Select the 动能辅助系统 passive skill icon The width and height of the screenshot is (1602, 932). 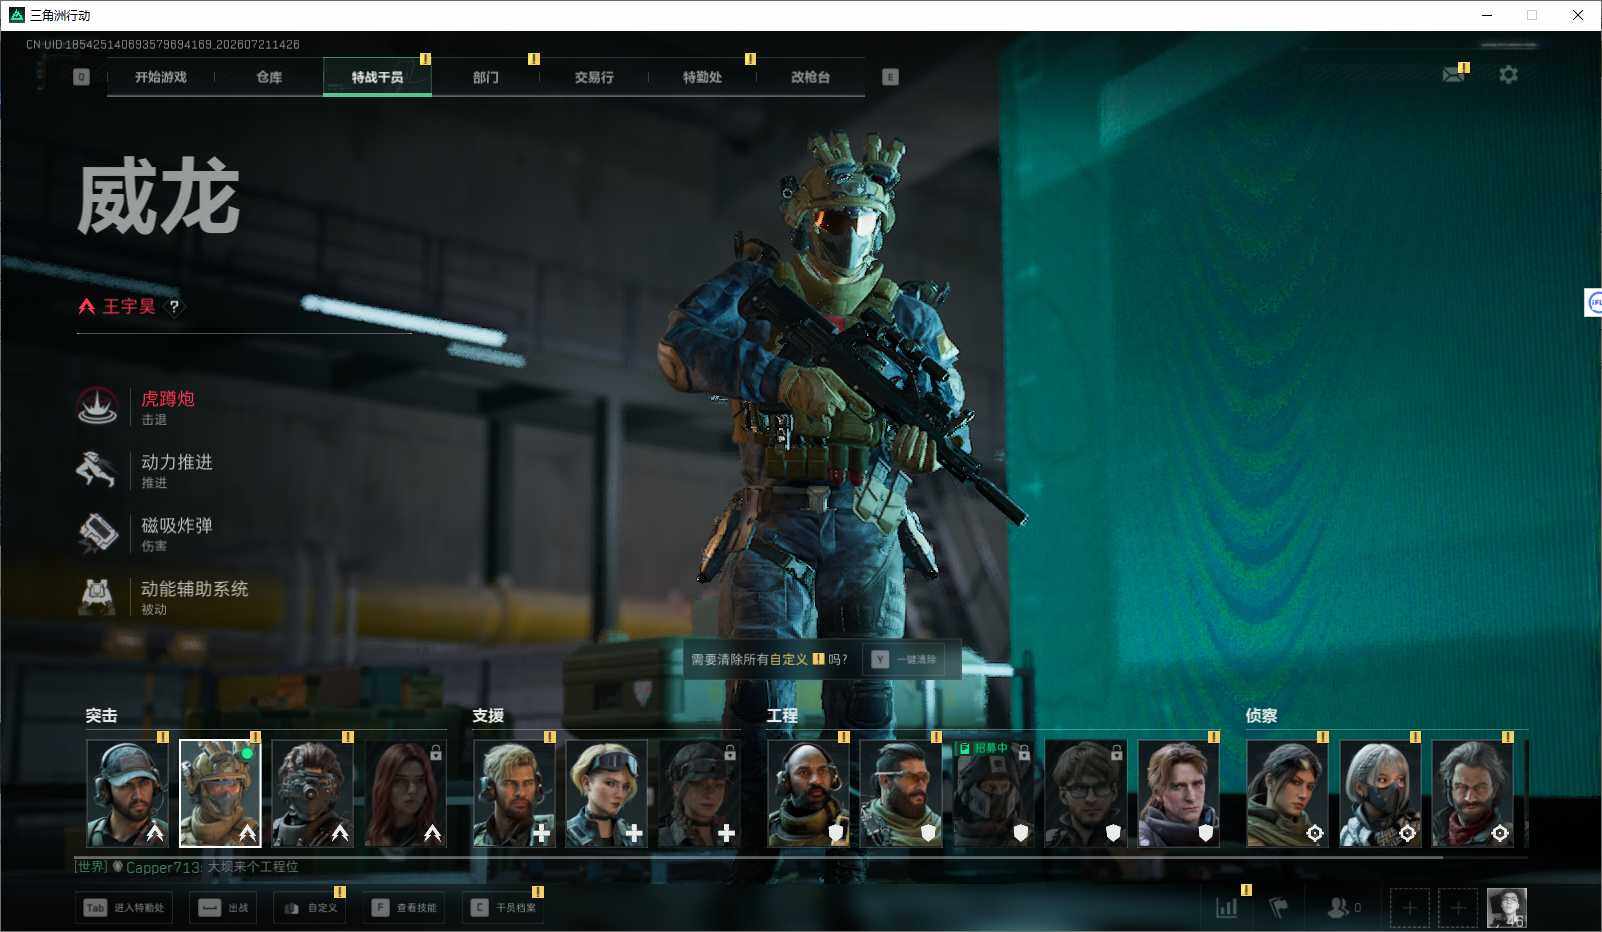click(97, 595)
